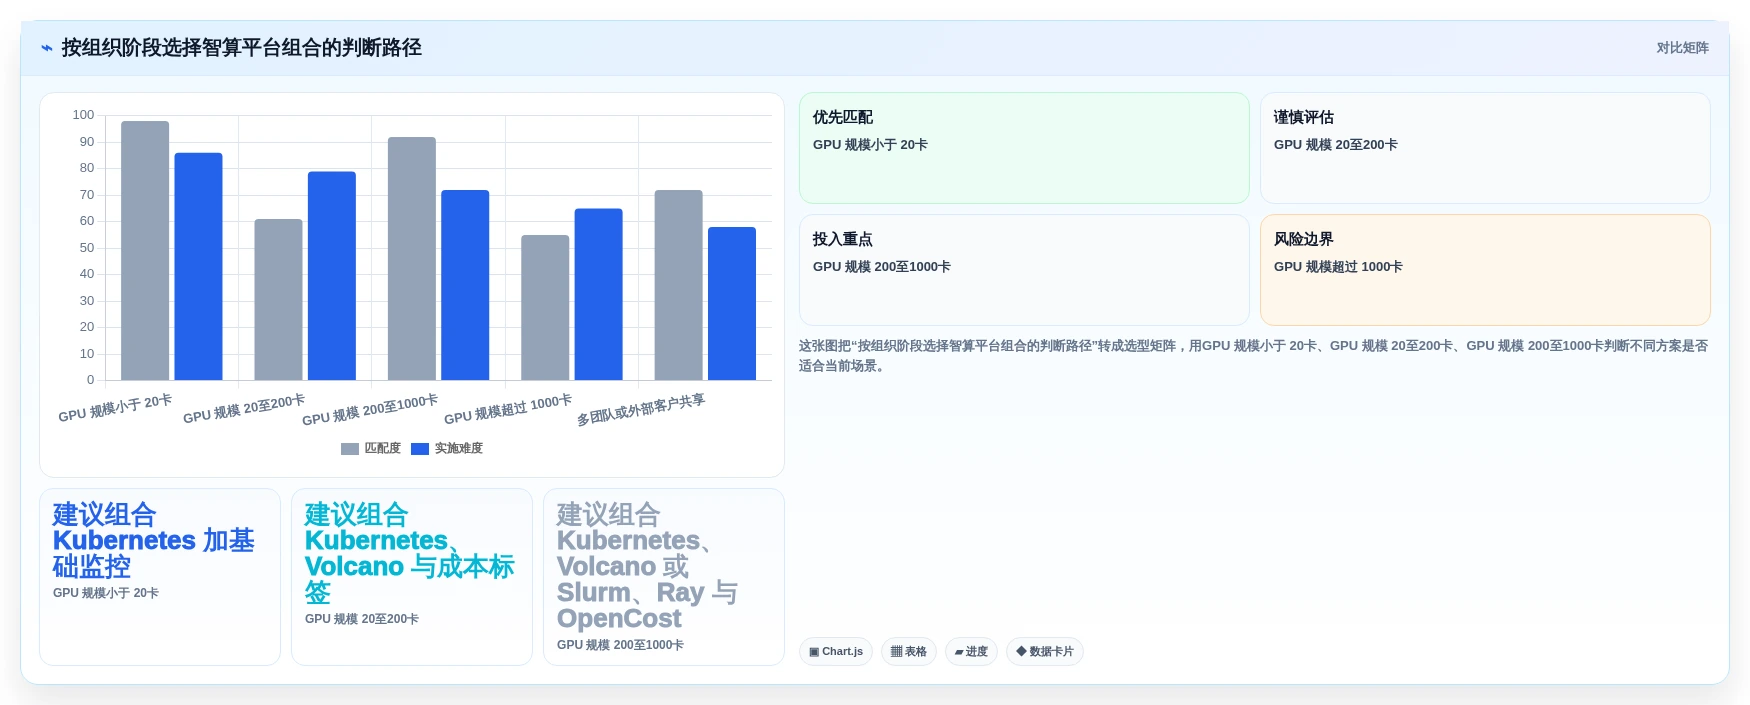Toggle the 匹配度 legend item
This screenshot has width=1750, height=705.
(371, 448)
